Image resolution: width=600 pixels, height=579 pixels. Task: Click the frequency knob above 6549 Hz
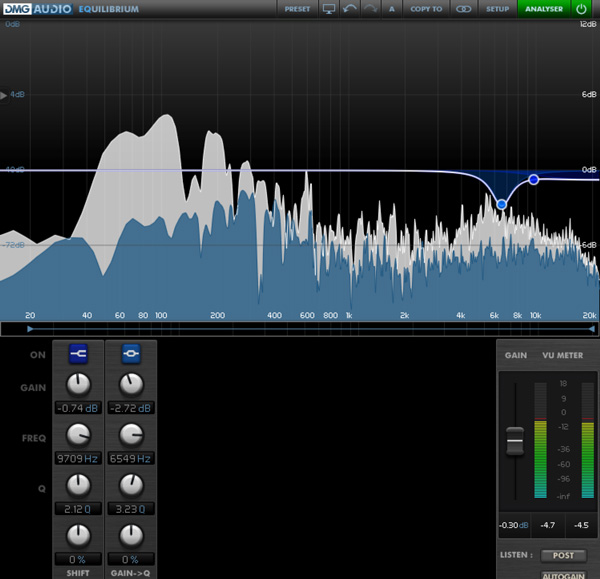point(131,435)
